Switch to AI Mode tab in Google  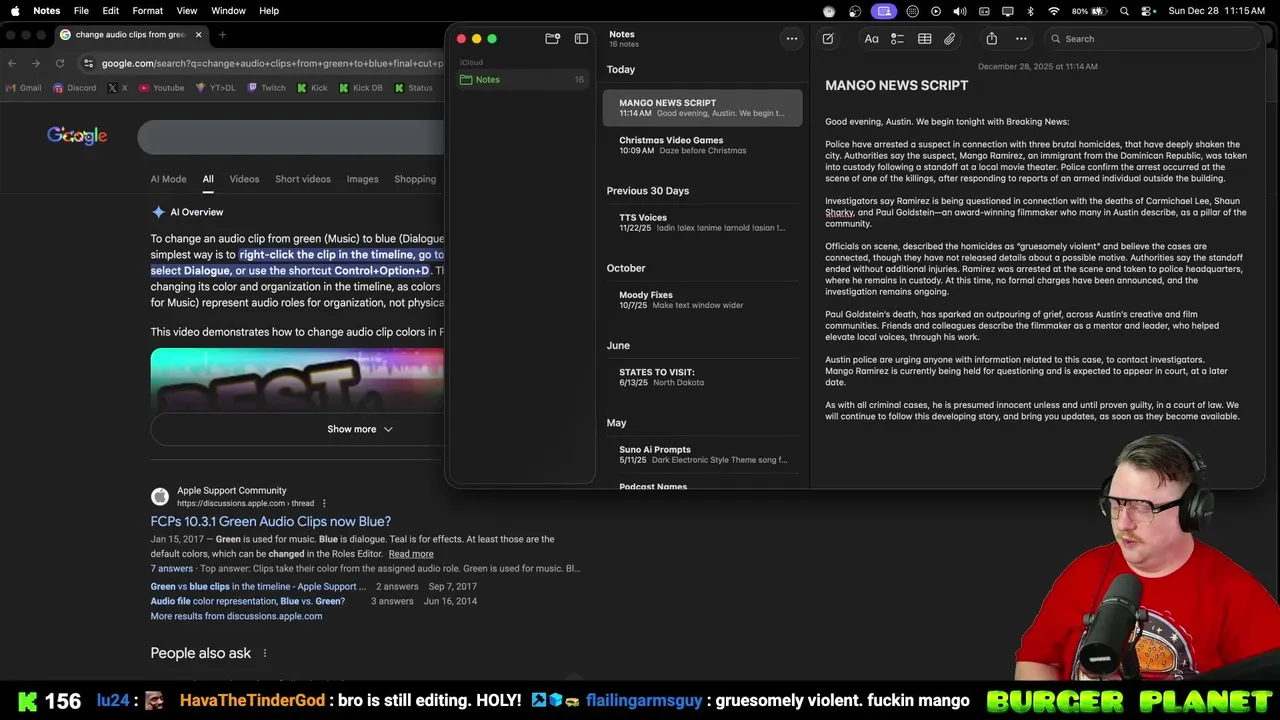click(168, 179)
